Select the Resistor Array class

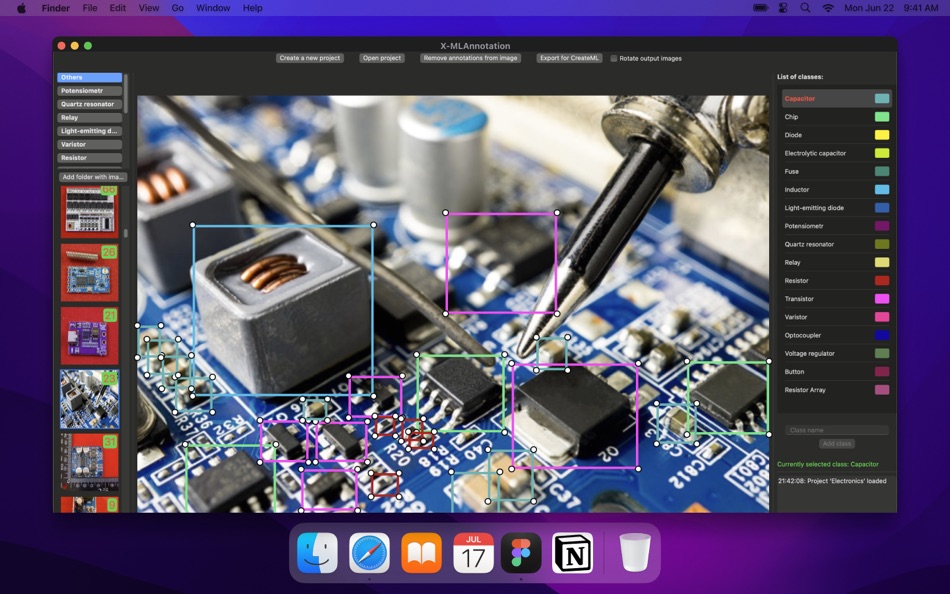tap(836, 389)
